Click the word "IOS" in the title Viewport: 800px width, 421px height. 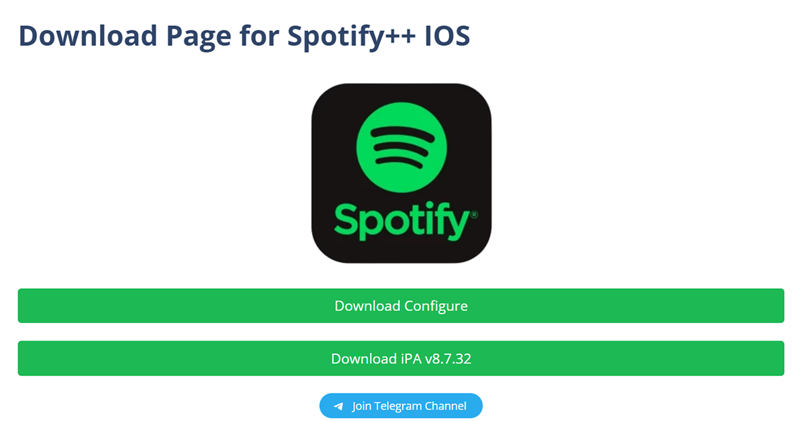(x=447, y=36)
